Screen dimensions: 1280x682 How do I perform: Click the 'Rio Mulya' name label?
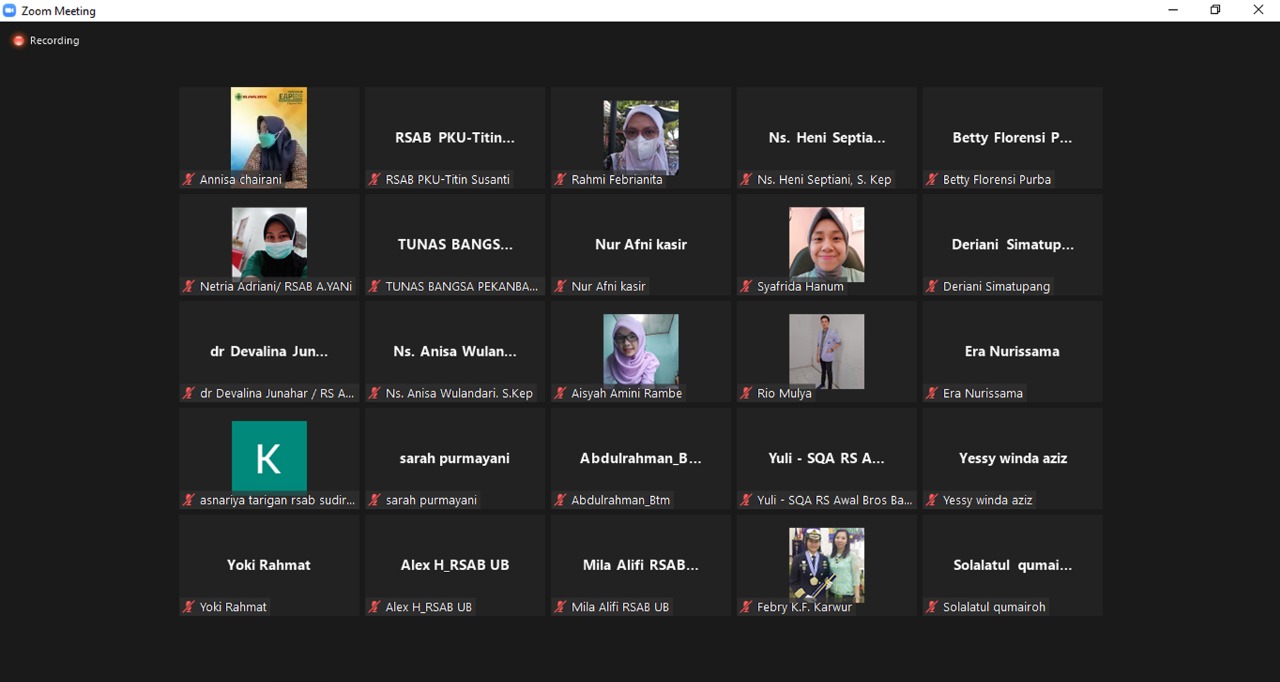tap(785, 393)
